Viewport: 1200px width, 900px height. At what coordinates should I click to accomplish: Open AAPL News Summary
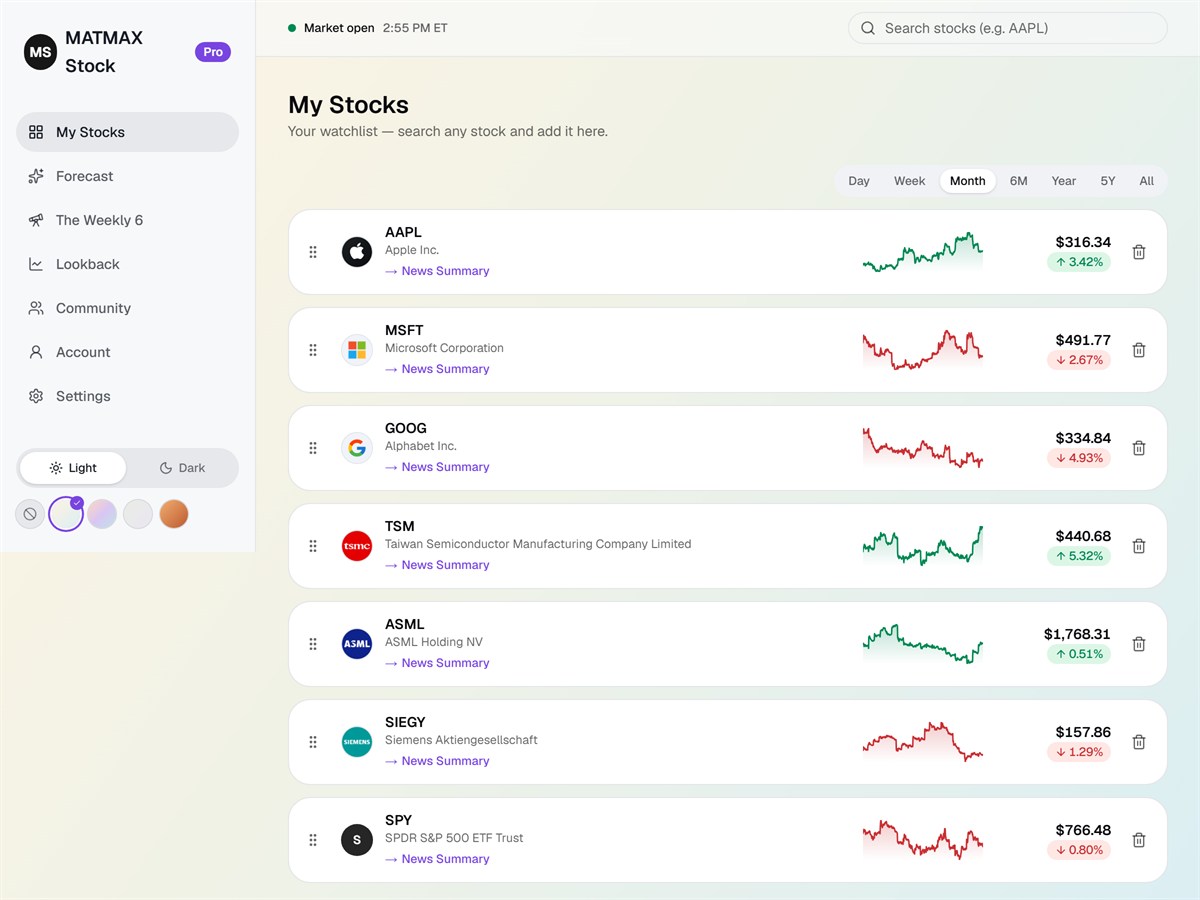click(437, 271)
